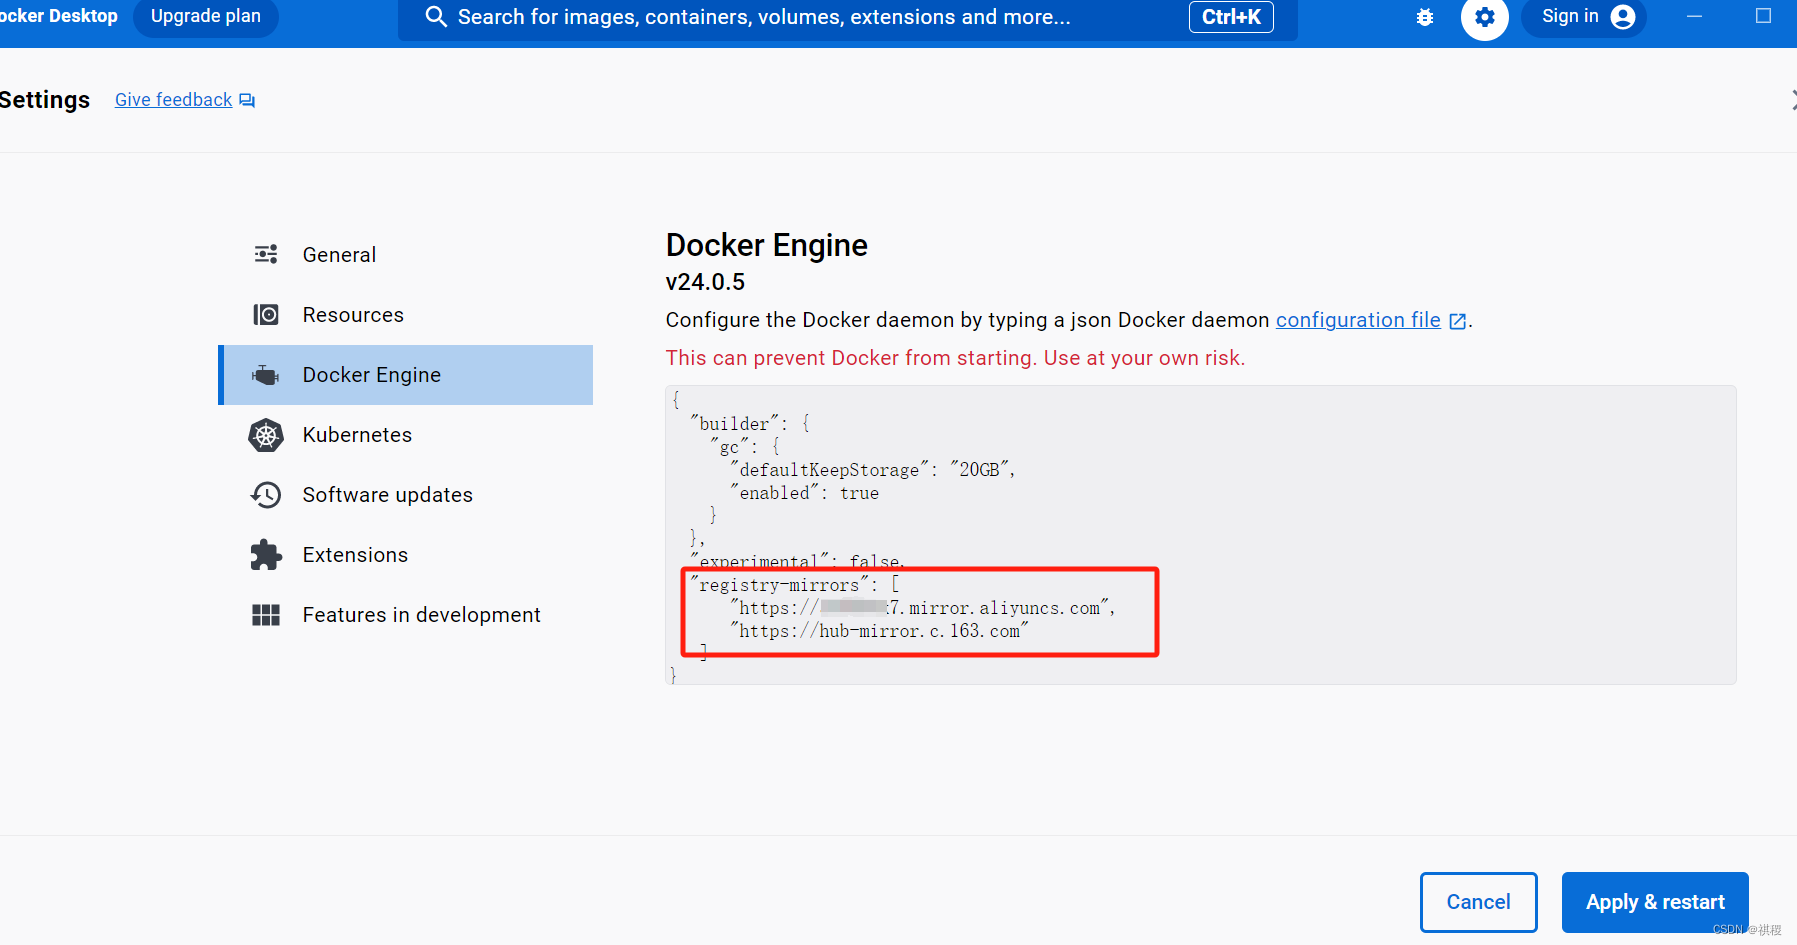Click the "experimental": false line
Viewport: 1797px width, 945px height.
[797, 561]
